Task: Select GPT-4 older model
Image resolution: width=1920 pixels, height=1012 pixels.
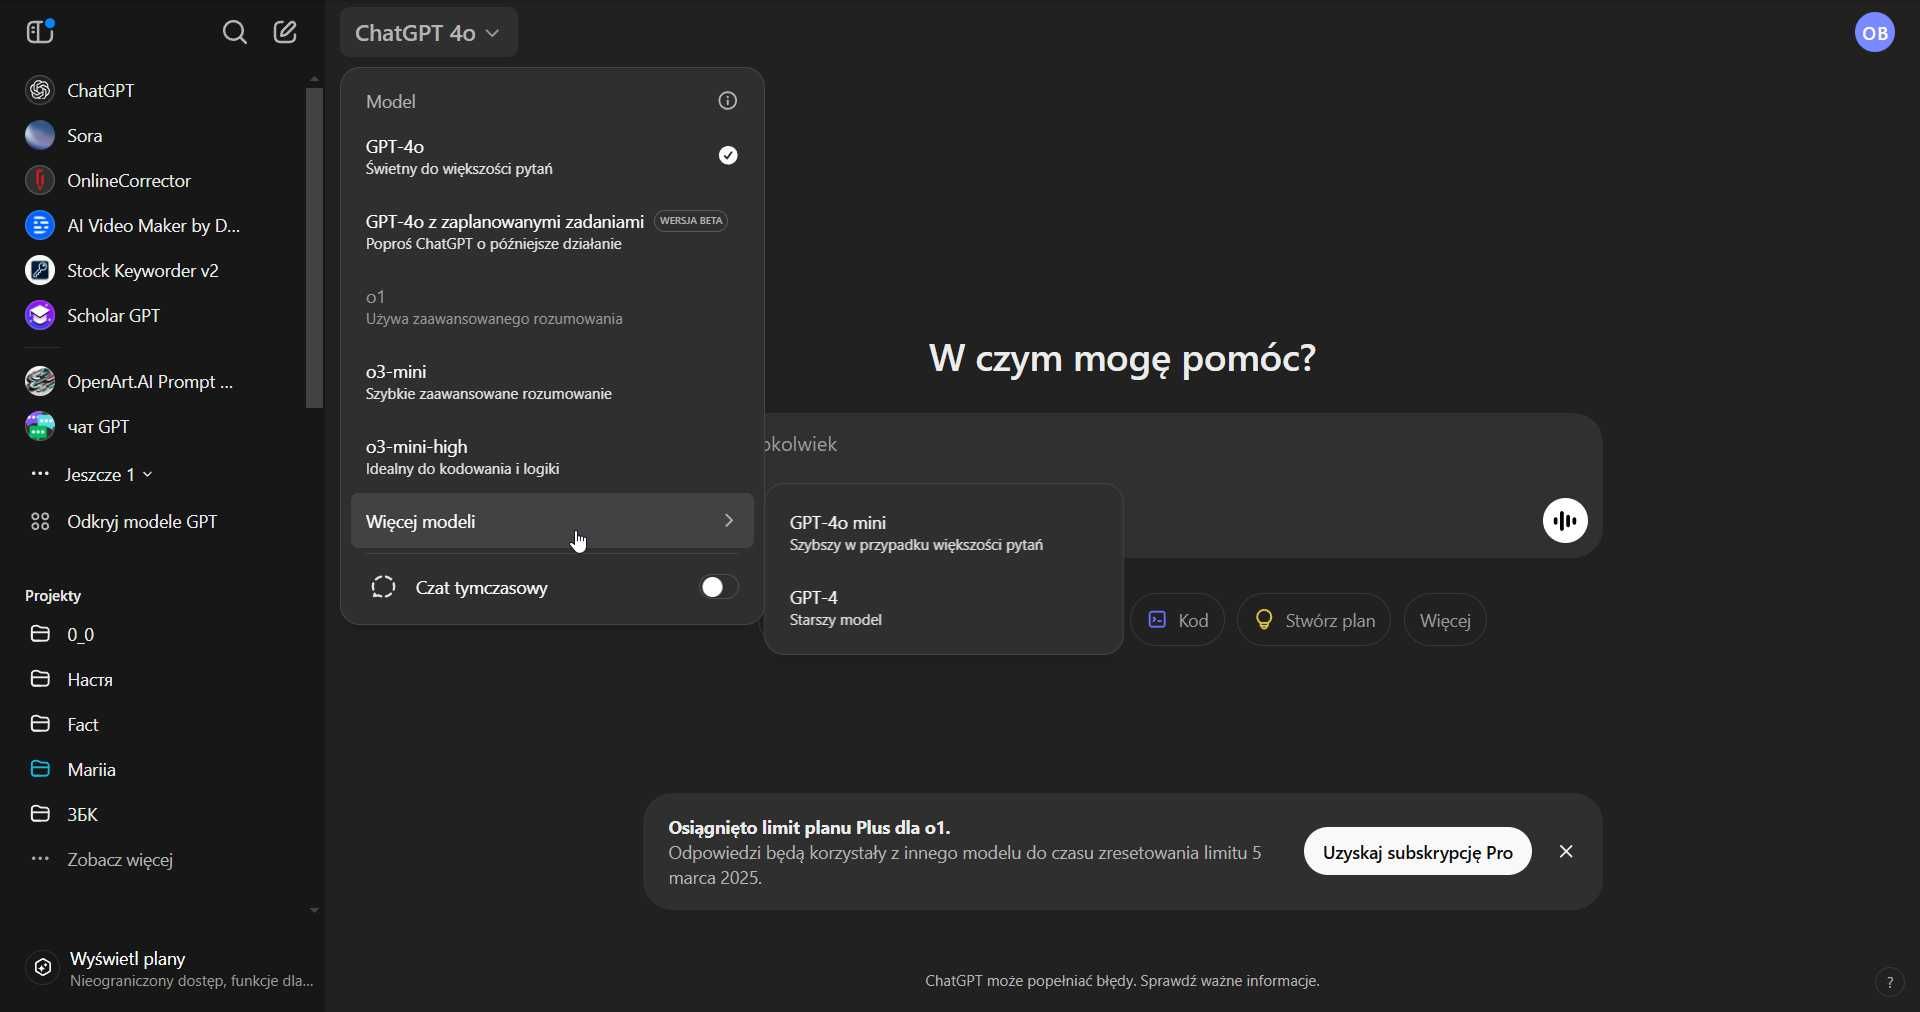Action: (944, 608)
